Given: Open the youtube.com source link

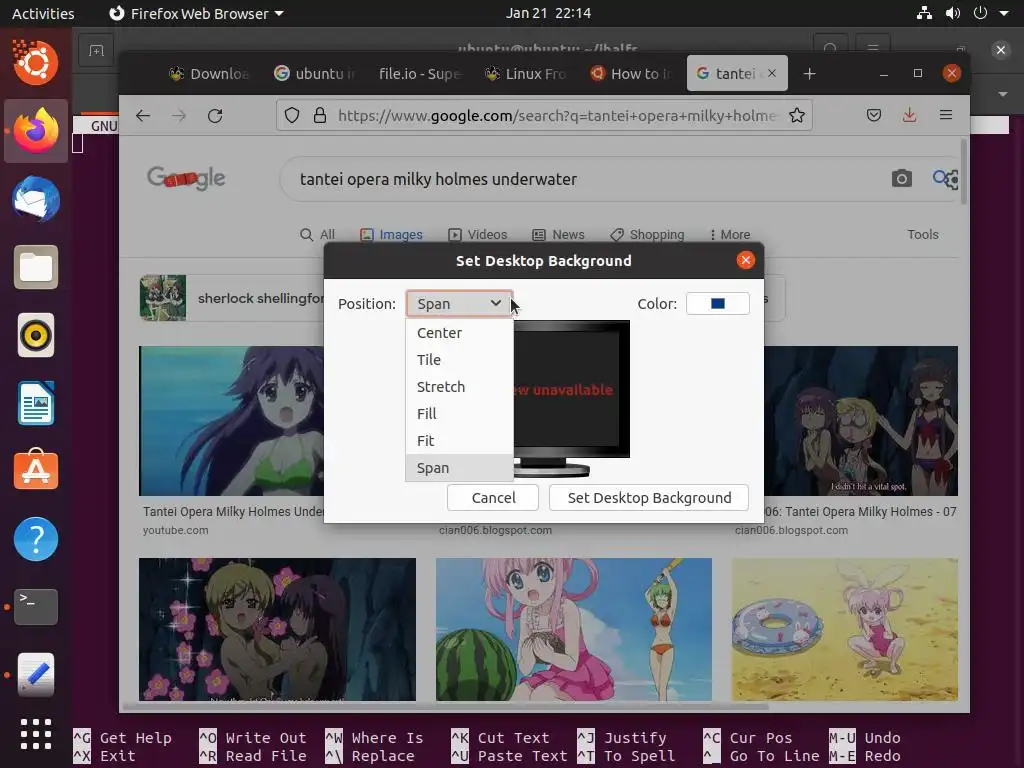Looking at the screenshot, I should pos(176,530).
